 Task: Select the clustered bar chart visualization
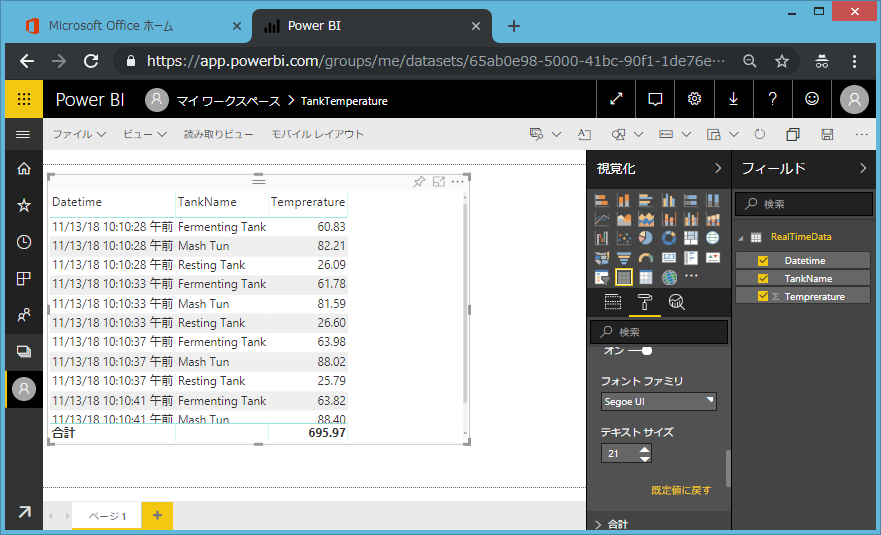tap(646, 200)
